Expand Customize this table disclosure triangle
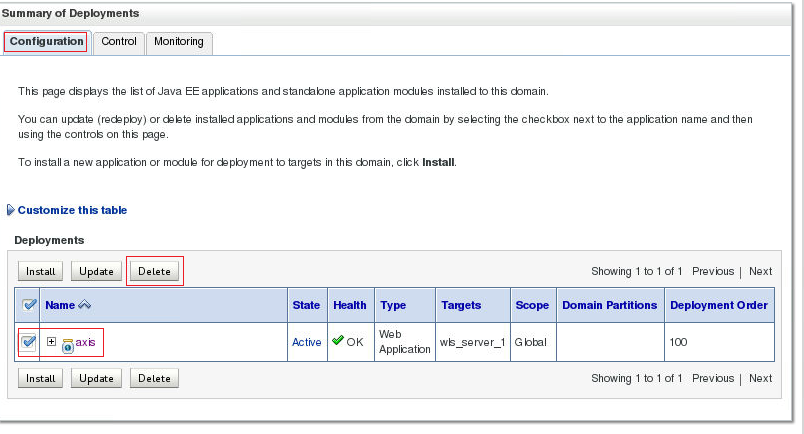 click(10, 210)
